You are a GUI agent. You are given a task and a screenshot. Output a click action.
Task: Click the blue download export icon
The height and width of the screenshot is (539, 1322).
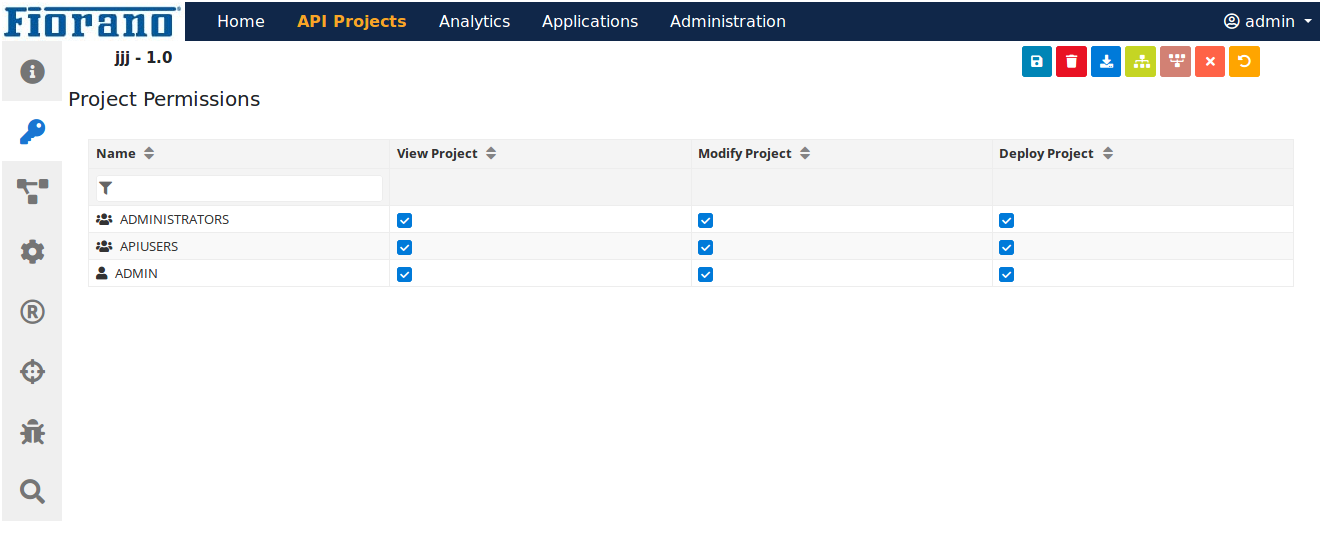[x=1106, y=62]
